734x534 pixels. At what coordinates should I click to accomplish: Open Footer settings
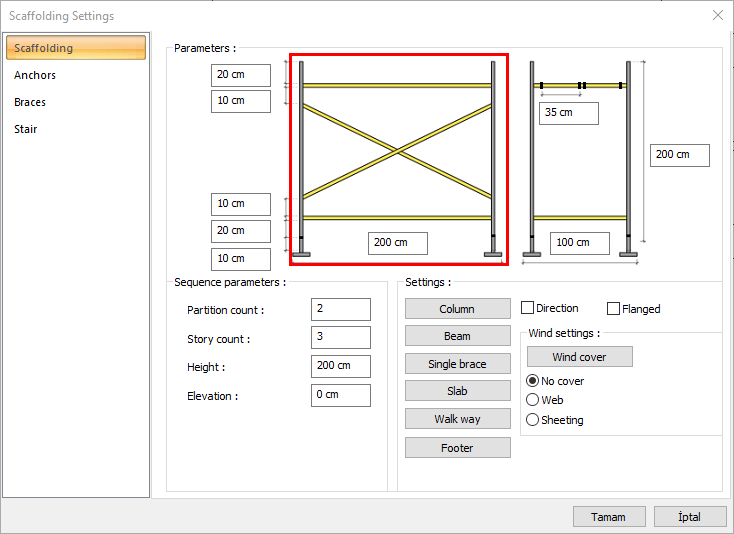click(457, 448)
